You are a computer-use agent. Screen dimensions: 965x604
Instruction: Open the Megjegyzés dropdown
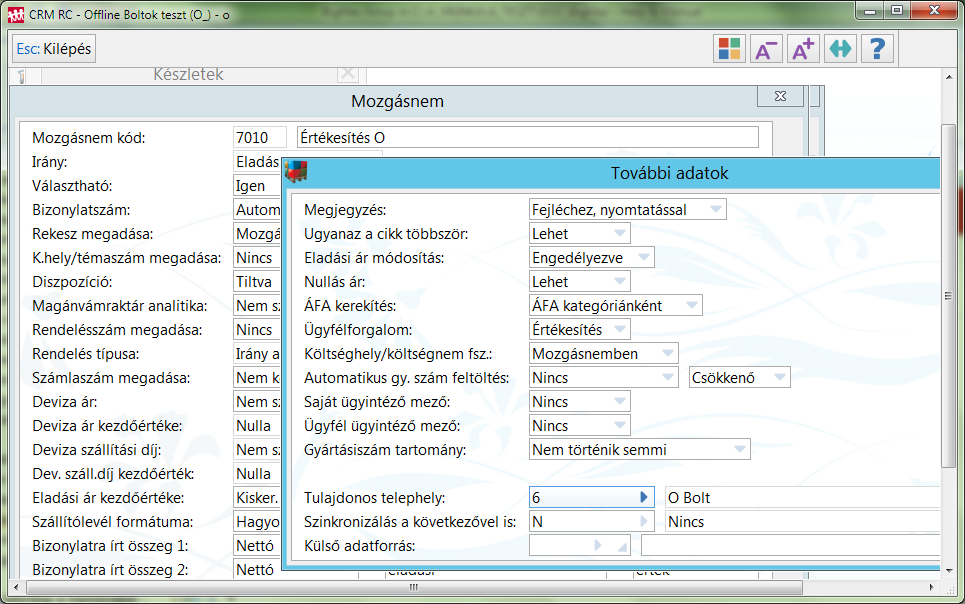(x=716, y=209)
